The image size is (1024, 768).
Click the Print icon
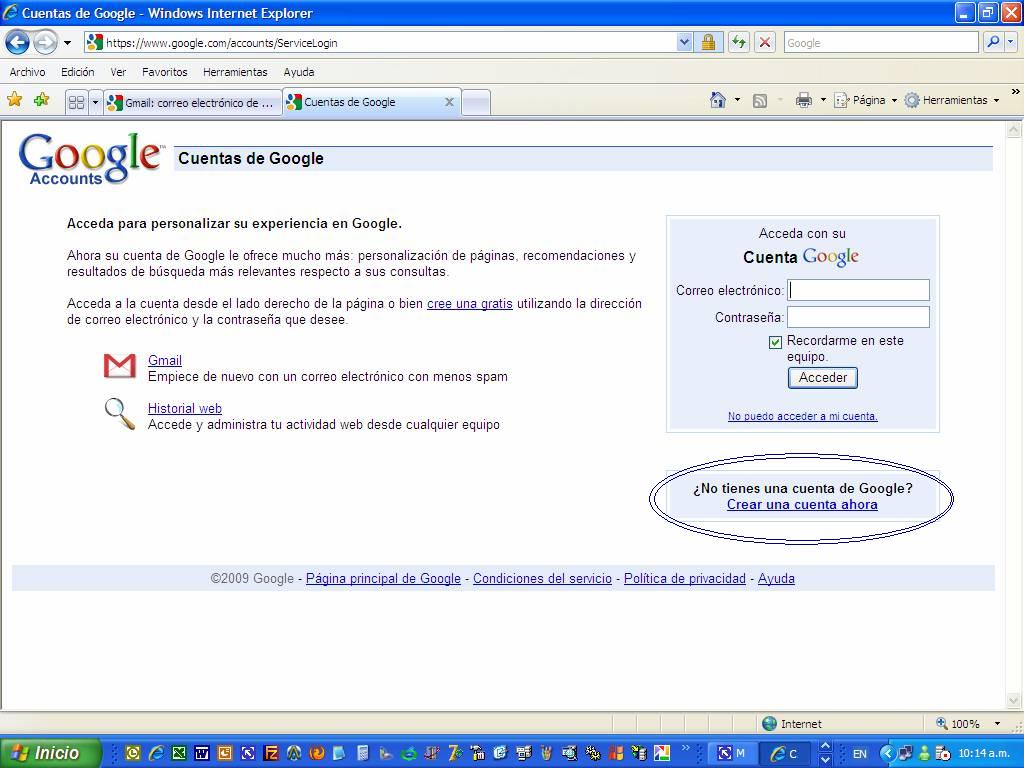(804, 100)
